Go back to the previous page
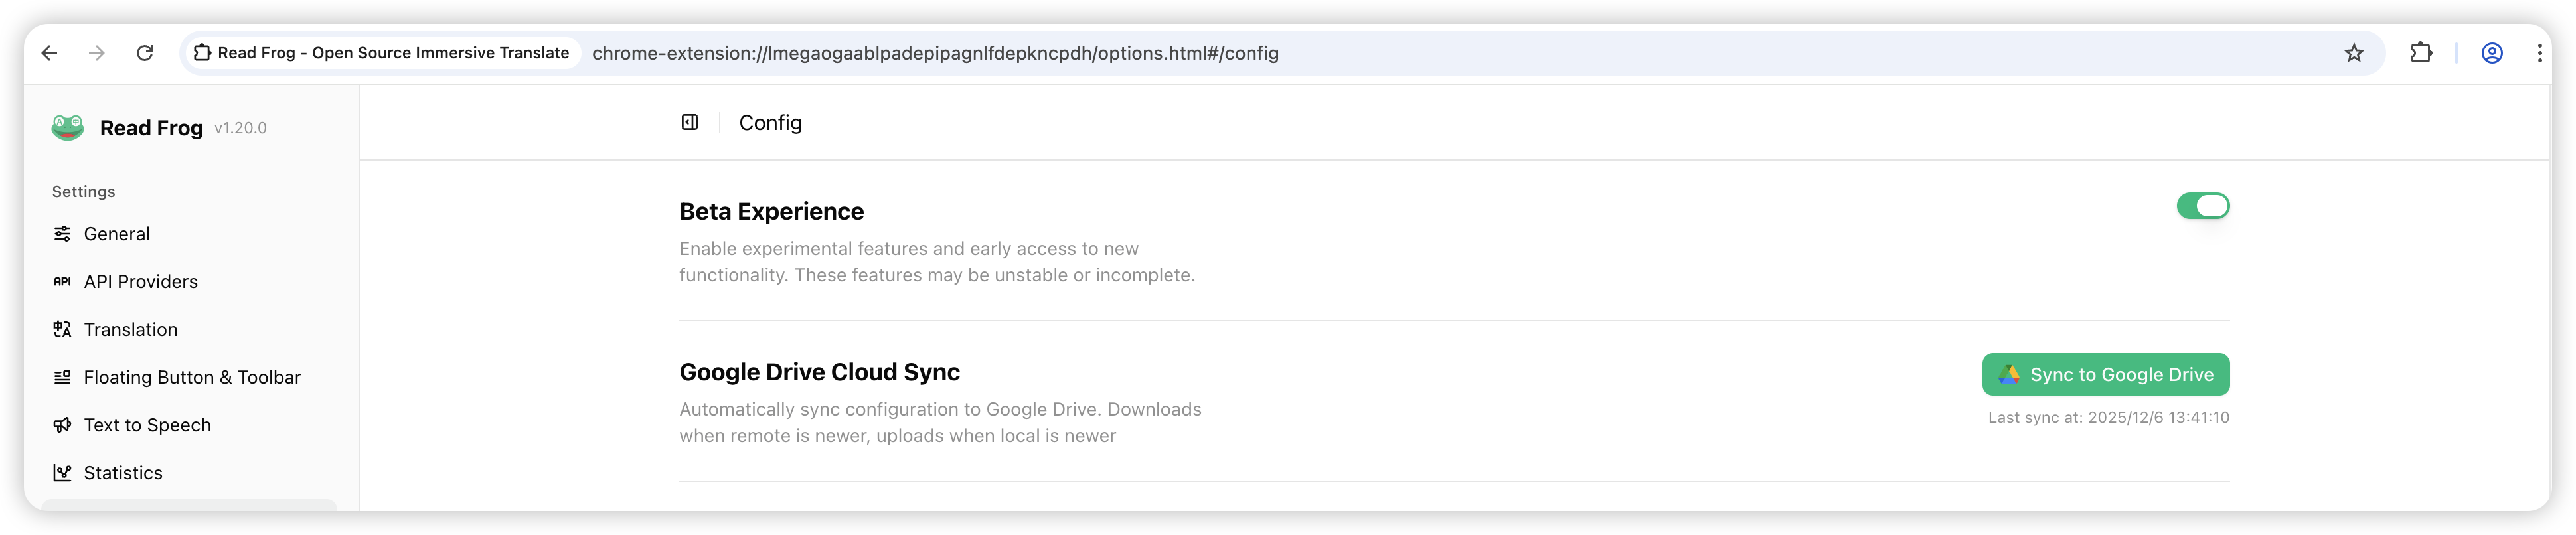This screenshot has width=2576, height=535. pos(49,53)
